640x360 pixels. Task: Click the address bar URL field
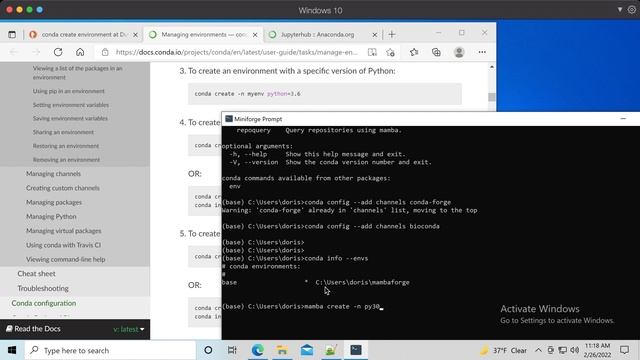[236, 52]
